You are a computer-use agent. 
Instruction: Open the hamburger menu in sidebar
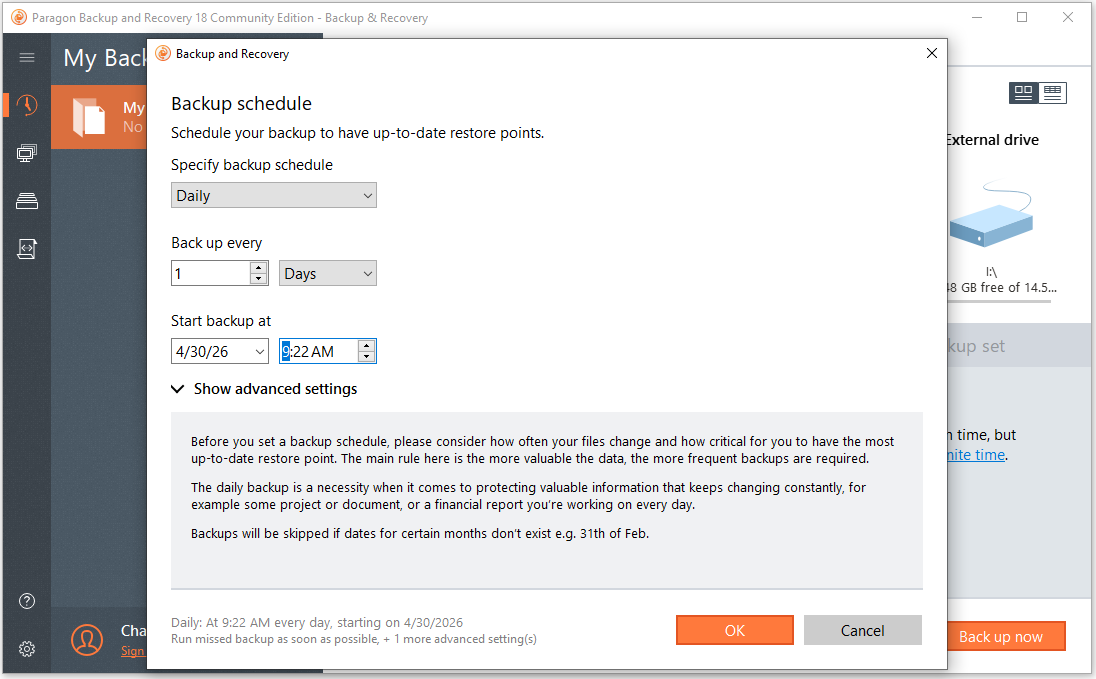27,57
